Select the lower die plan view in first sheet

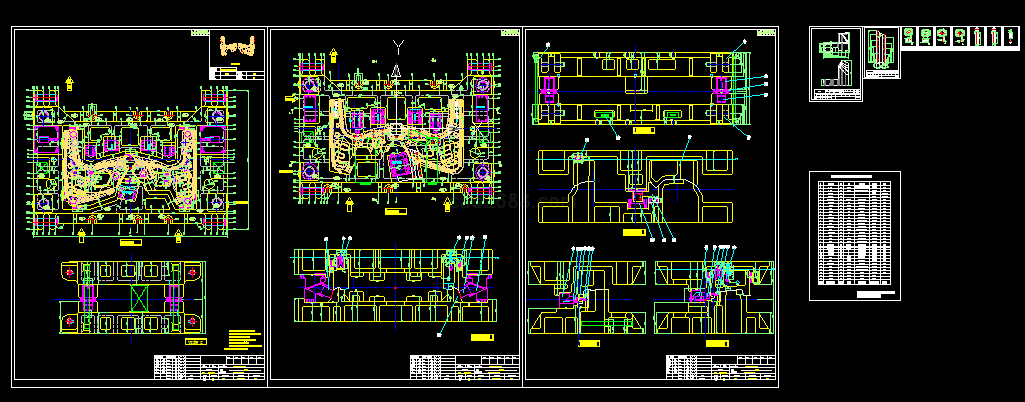click(x=131, y=297)
